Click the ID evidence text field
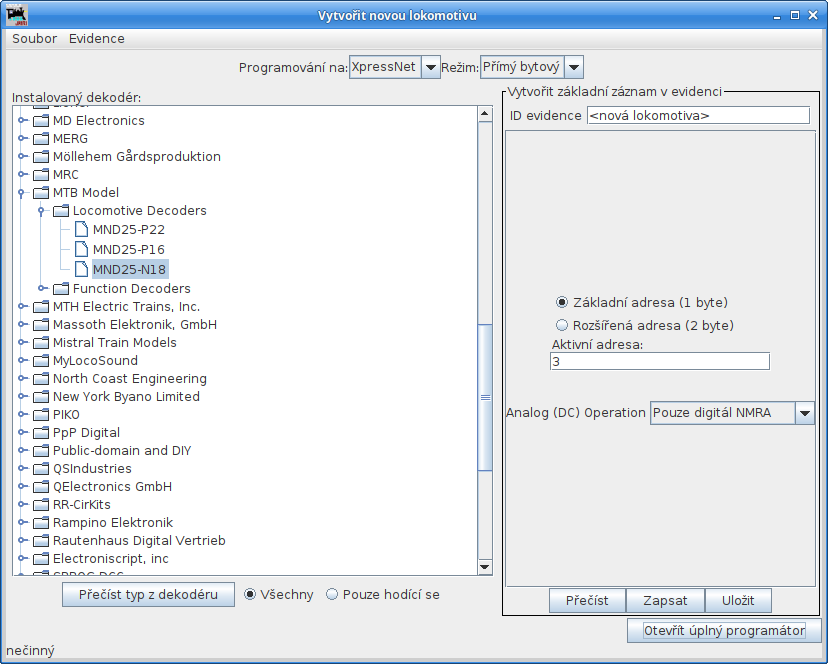 [x=698, y=115]
